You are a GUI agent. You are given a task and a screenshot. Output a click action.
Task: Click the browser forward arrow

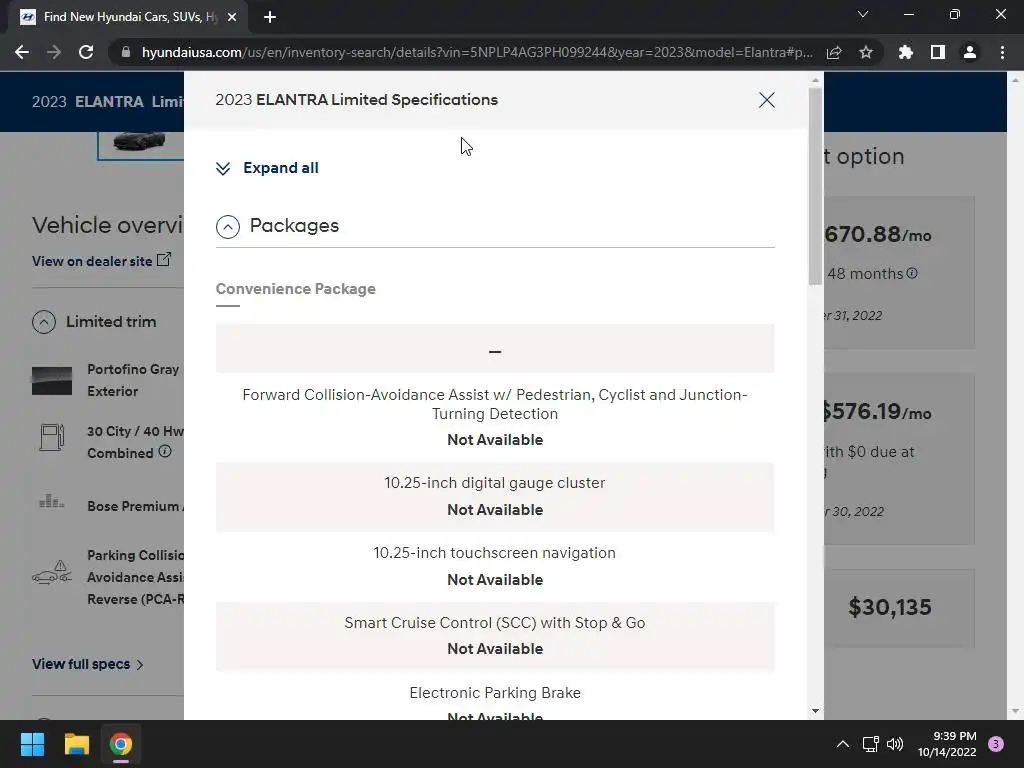[54, 52]
